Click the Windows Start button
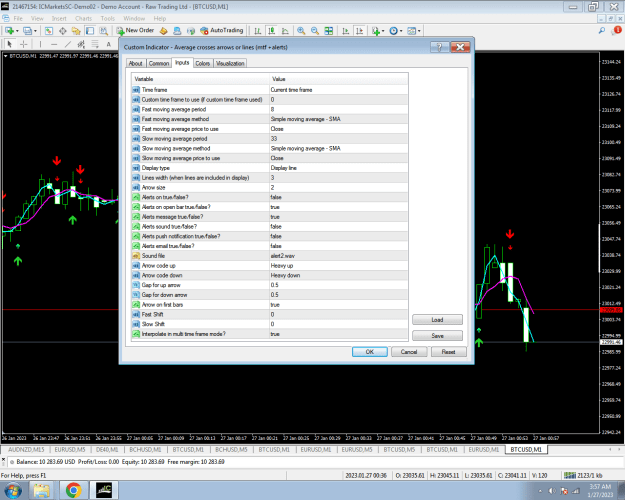Screen dimensions: 625x500 click(12, 490)
